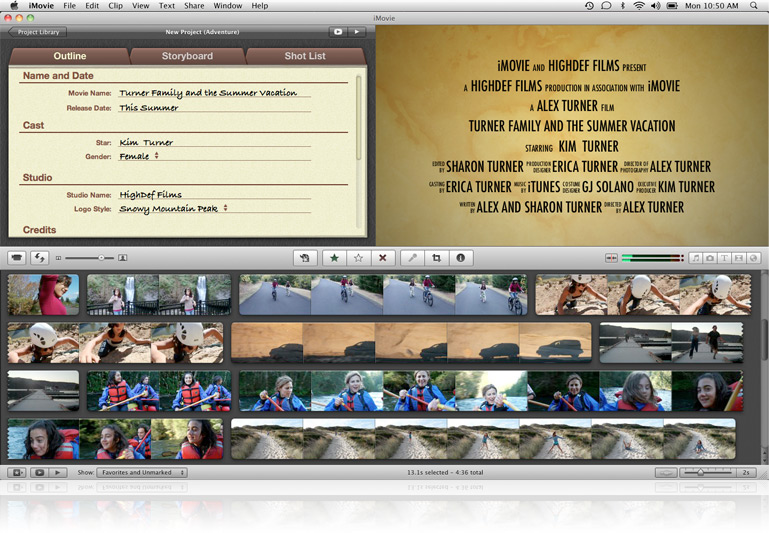Select the voiceover microphone tool

[411, 258]
